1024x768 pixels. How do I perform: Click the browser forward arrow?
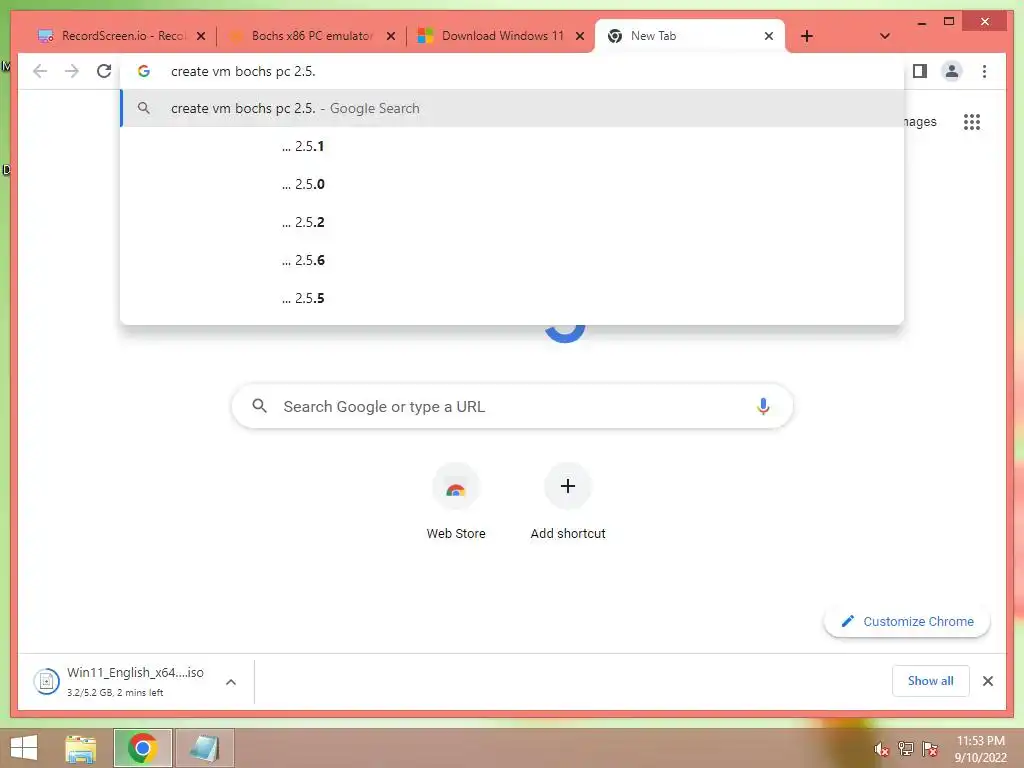(x=72, y=71)
